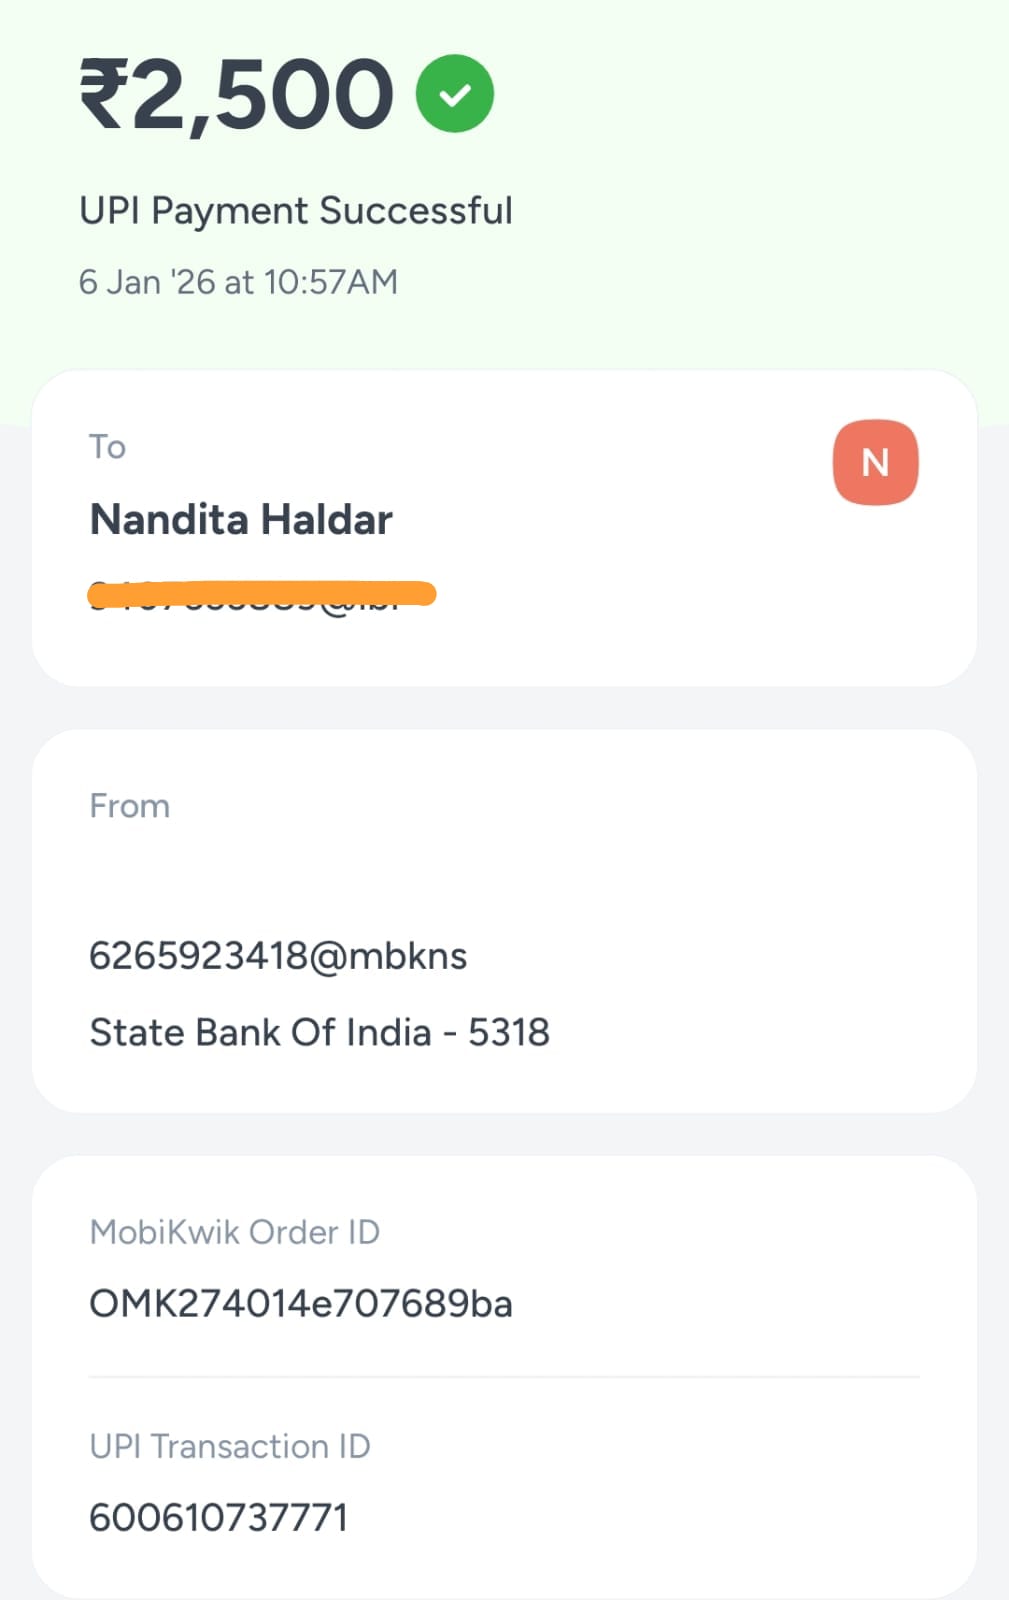Click the orange-redacted recipient UPI ID
Screen dimensions: 1009x1600
[262, 595]
